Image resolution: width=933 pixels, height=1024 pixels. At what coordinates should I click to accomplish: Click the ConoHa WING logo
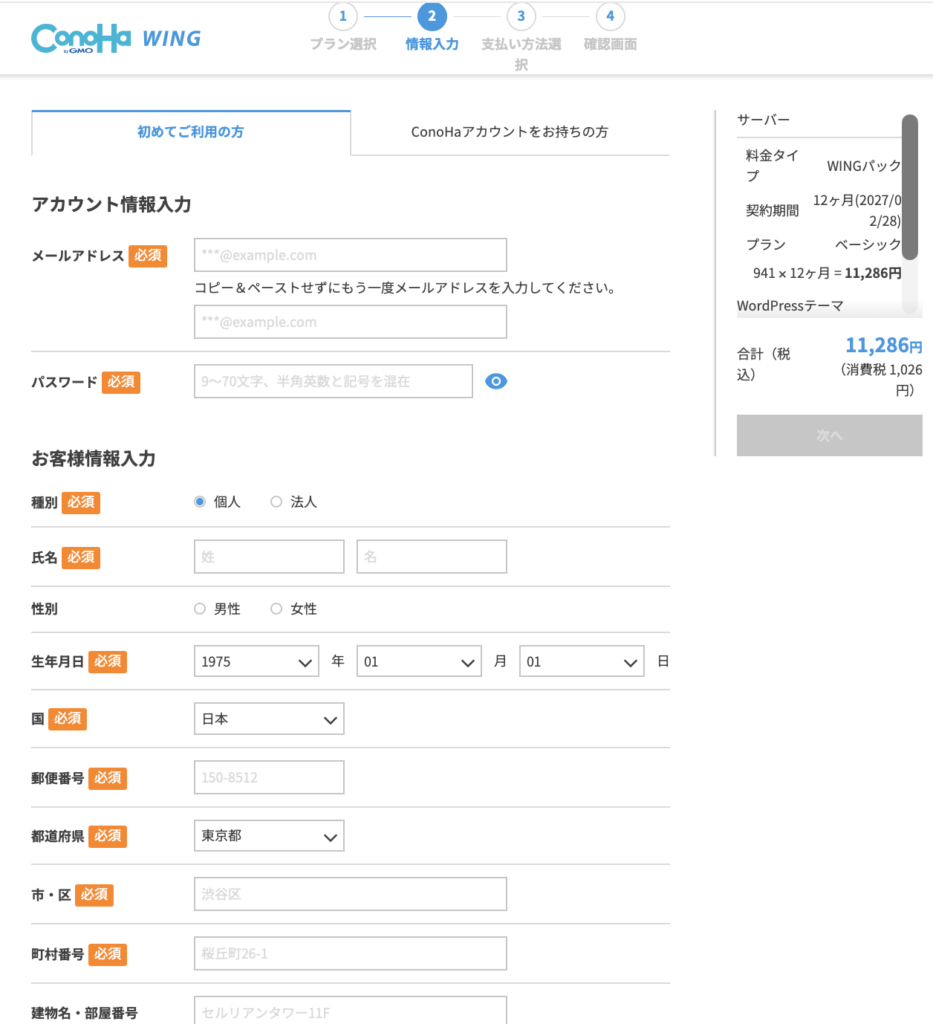[x=115, y=38]
